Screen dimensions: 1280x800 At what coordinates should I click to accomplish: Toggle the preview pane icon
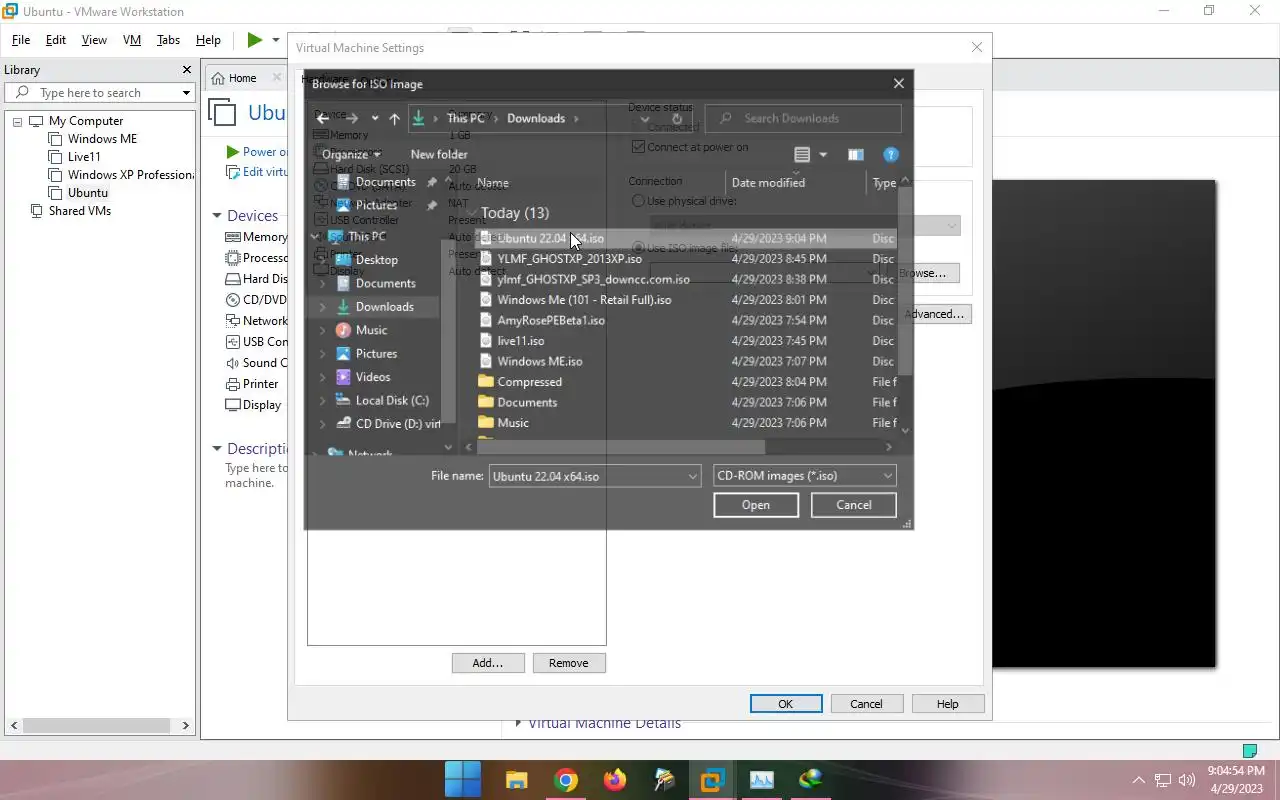(855, 155)
